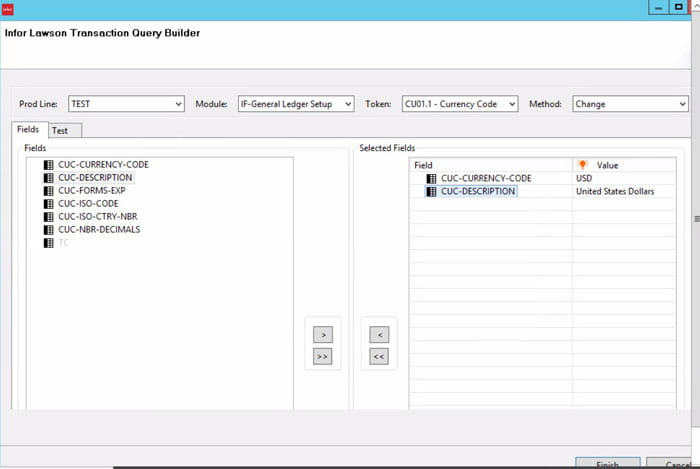The height and width of the screenshot is (469, 700).
Task: Open the Method dropdown showing Change
Action: [x=630, y=104]
